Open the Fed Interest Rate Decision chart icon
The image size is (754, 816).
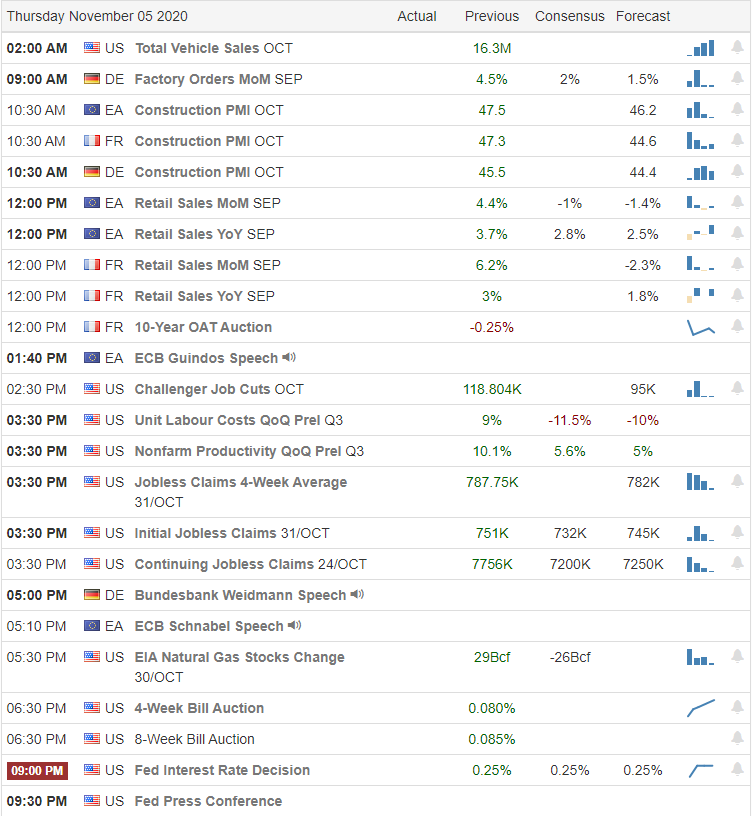click(x=700, y=770)
